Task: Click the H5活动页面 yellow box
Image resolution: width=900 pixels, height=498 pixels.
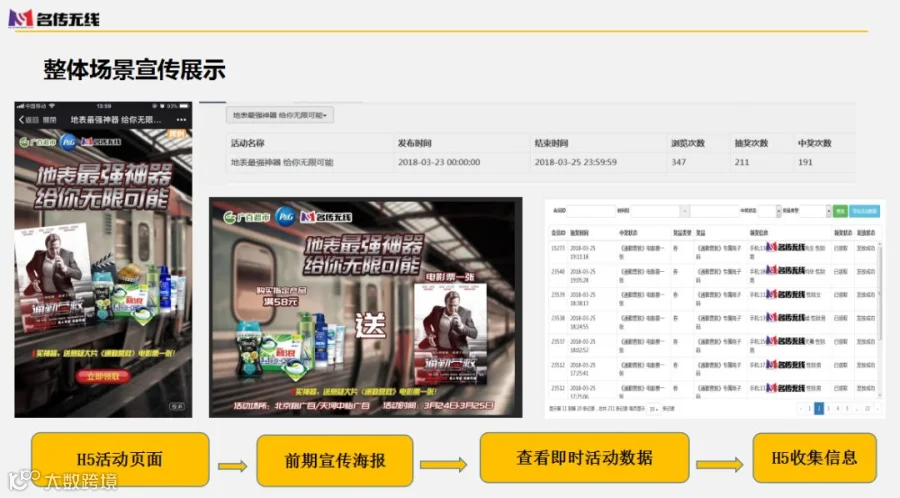Action: 120,460
